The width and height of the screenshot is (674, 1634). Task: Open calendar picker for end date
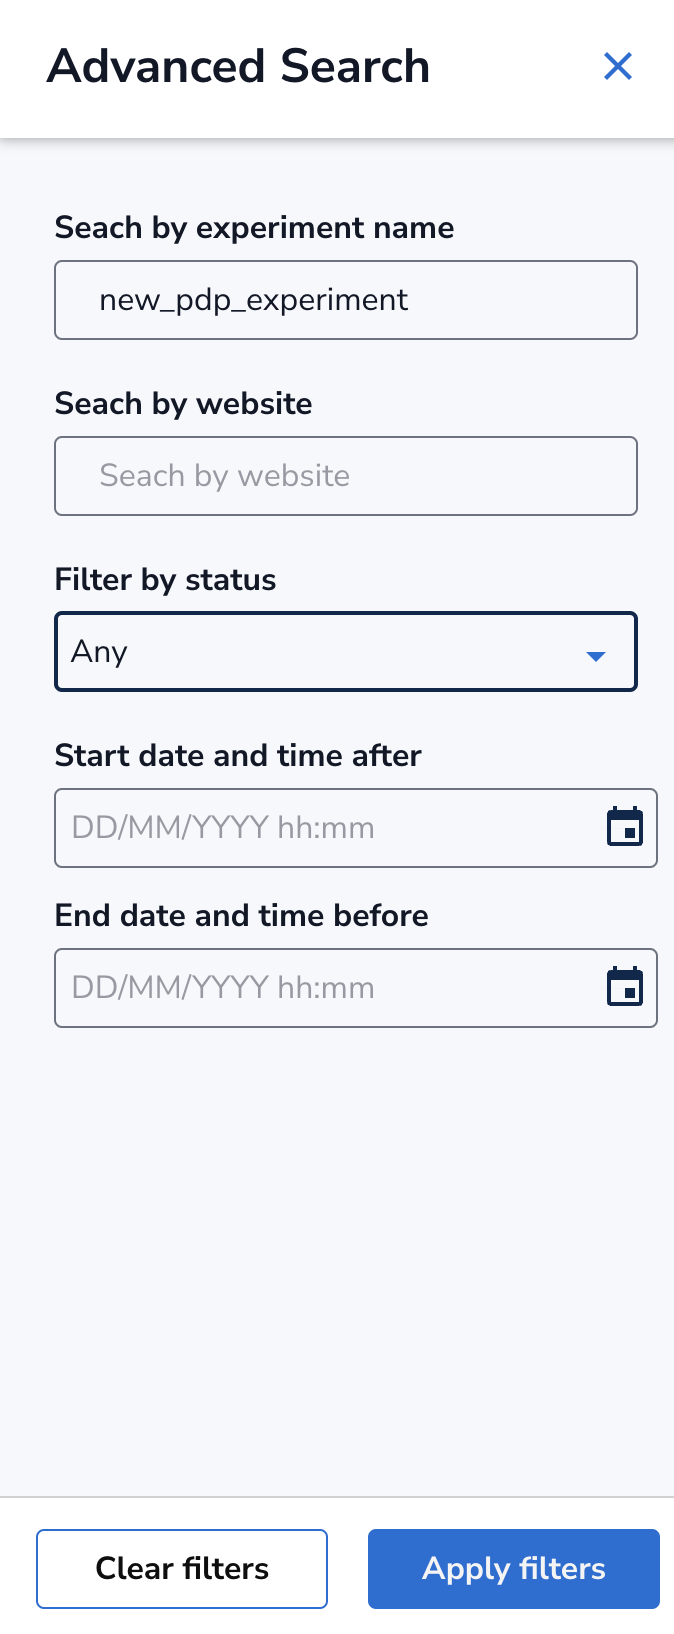625,987
